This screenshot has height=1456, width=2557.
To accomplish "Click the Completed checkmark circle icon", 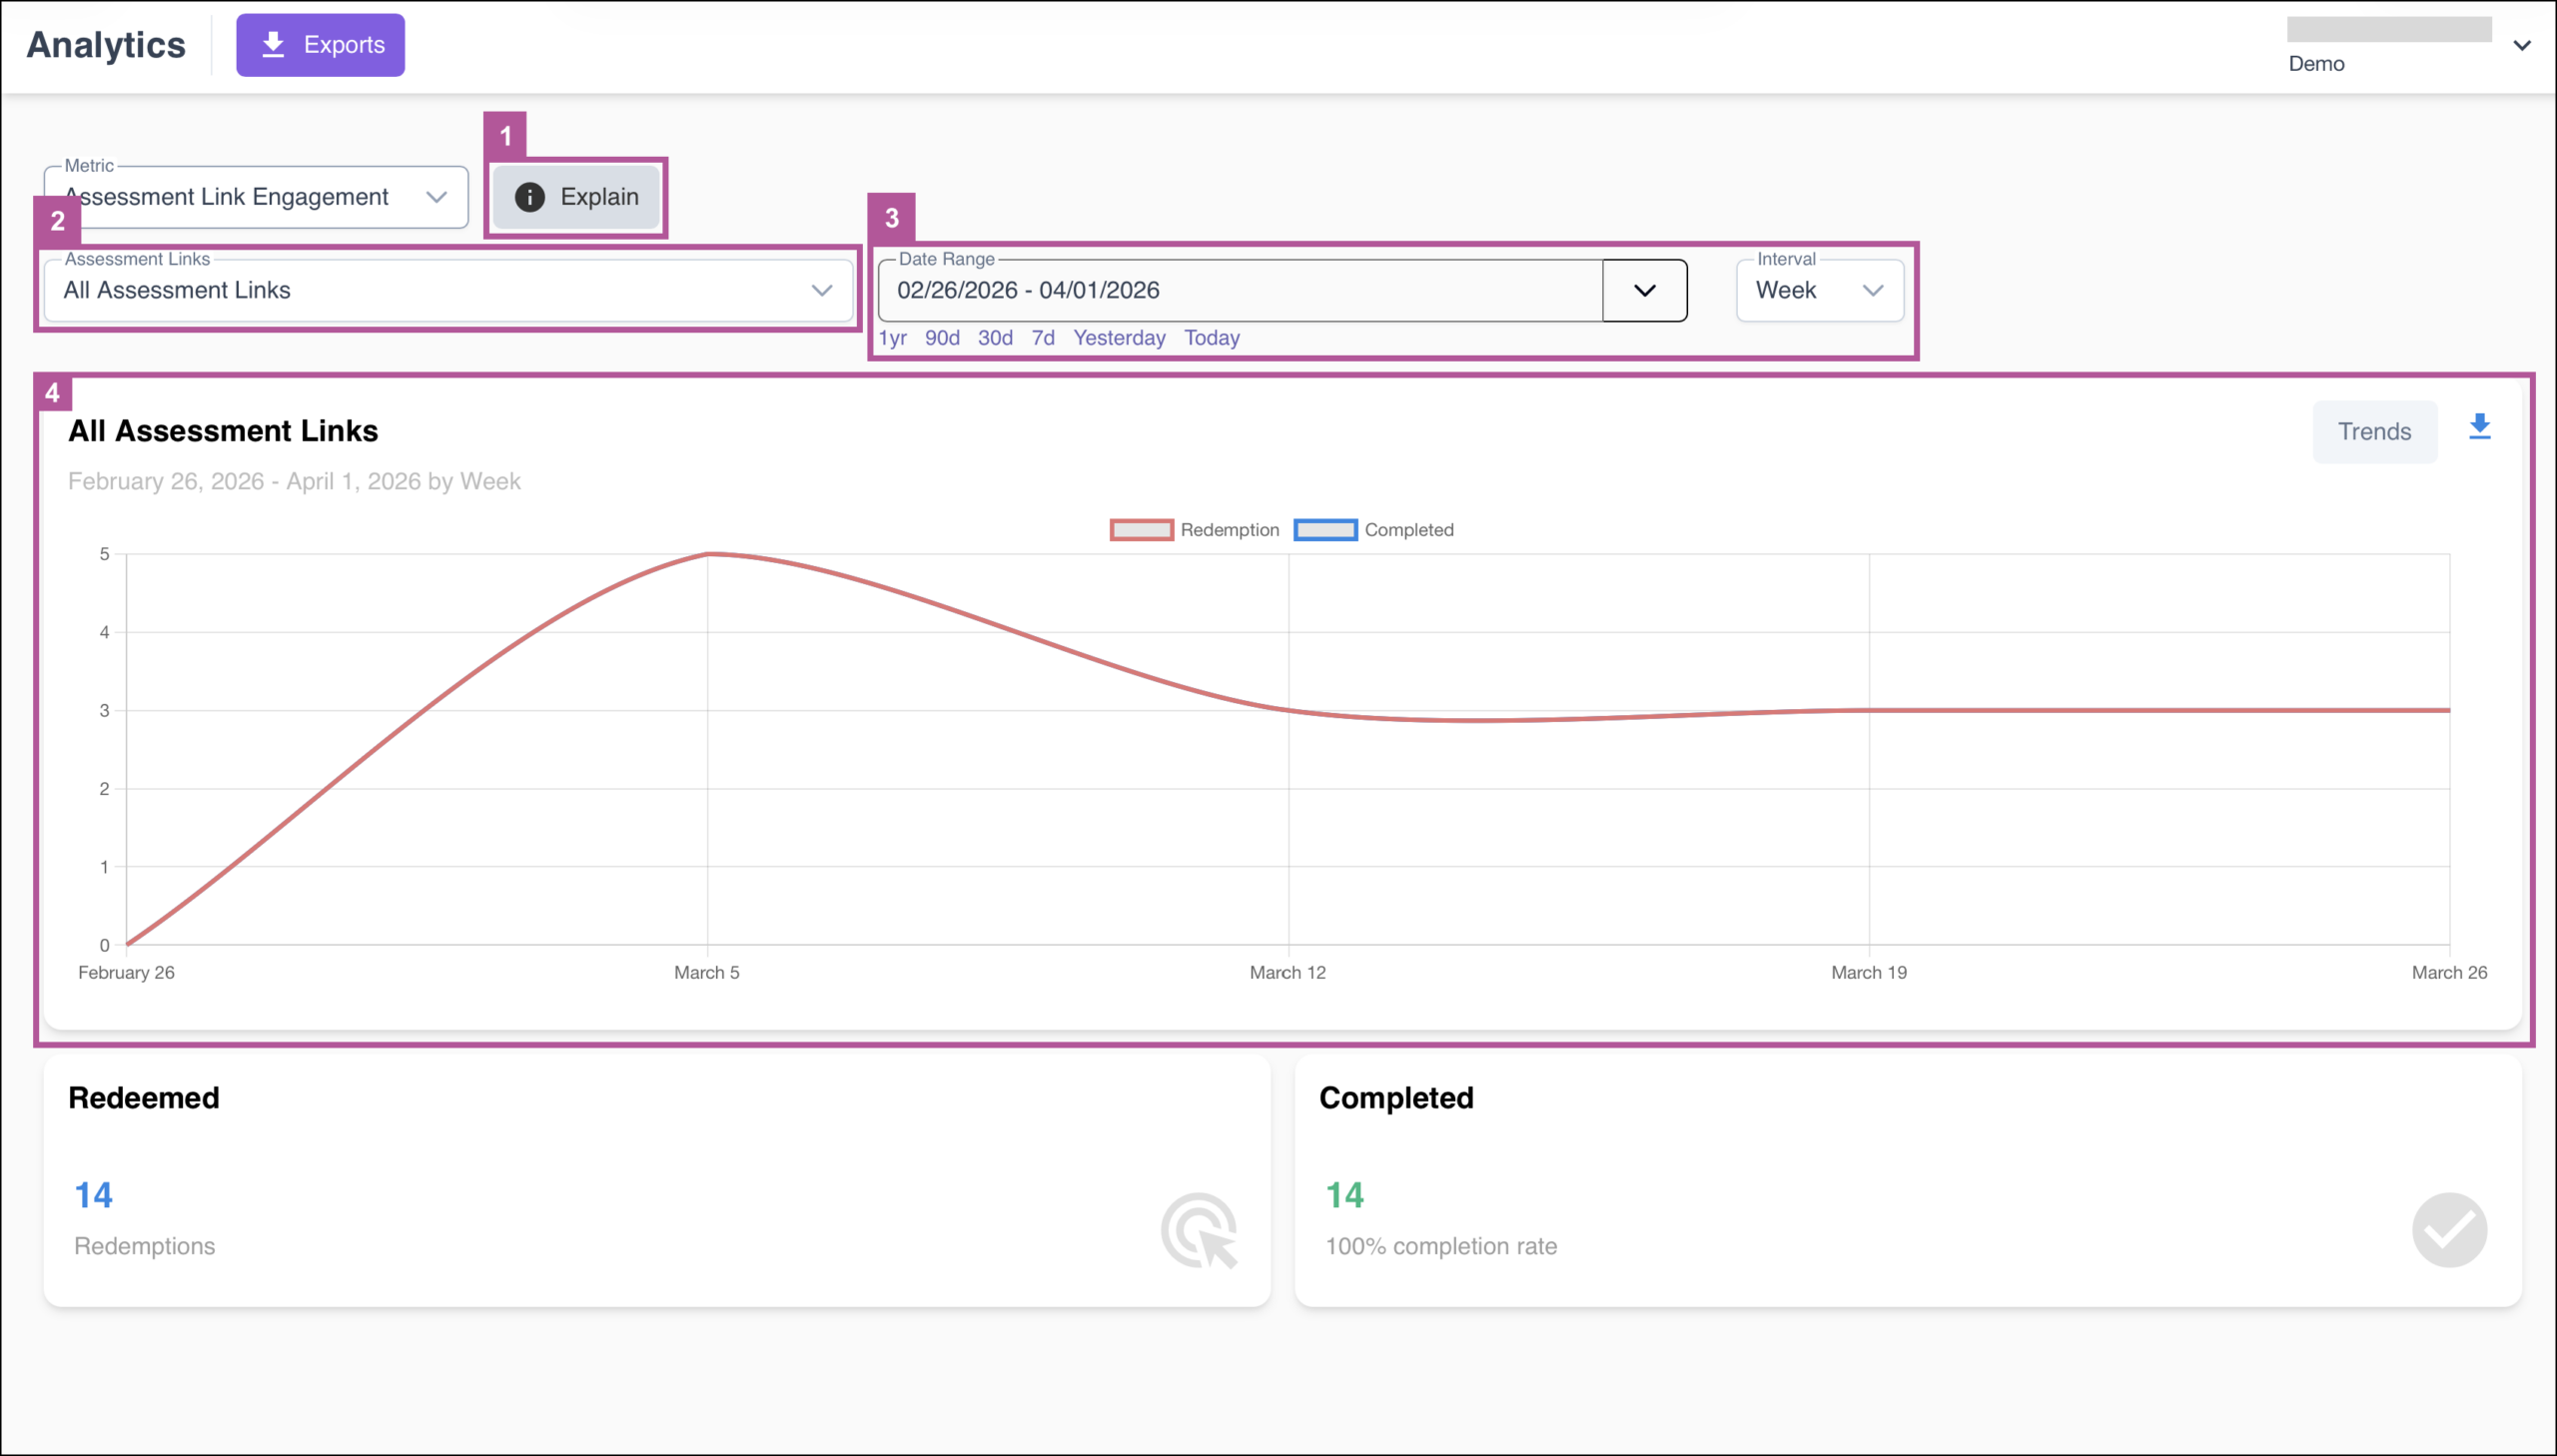I will (x=2449, y=1230).
